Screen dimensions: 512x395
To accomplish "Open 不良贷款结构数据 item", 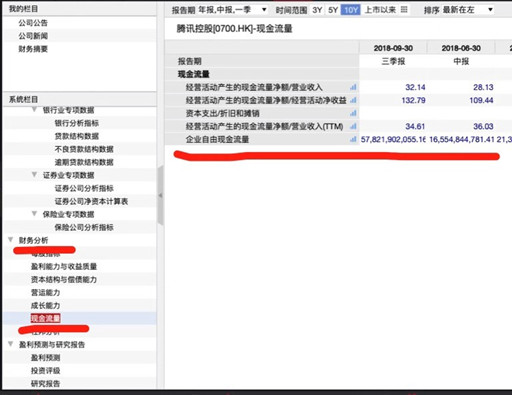I will 84,149.
